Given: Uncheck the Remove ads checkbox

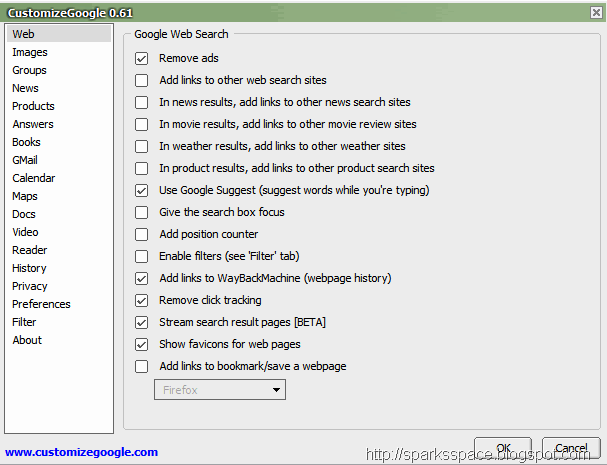Looking at the screenshot, I should (x=142, y=59).
